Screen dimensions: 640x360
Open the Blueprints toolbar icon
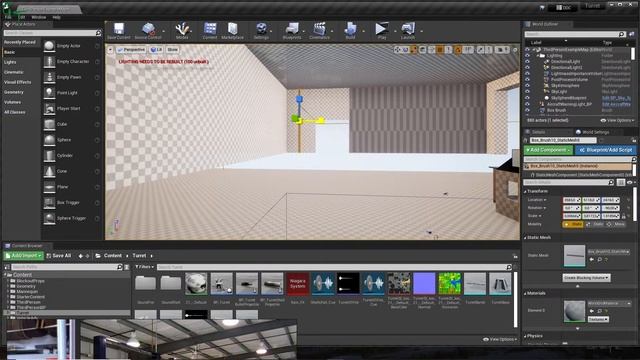tap(292, 31)
